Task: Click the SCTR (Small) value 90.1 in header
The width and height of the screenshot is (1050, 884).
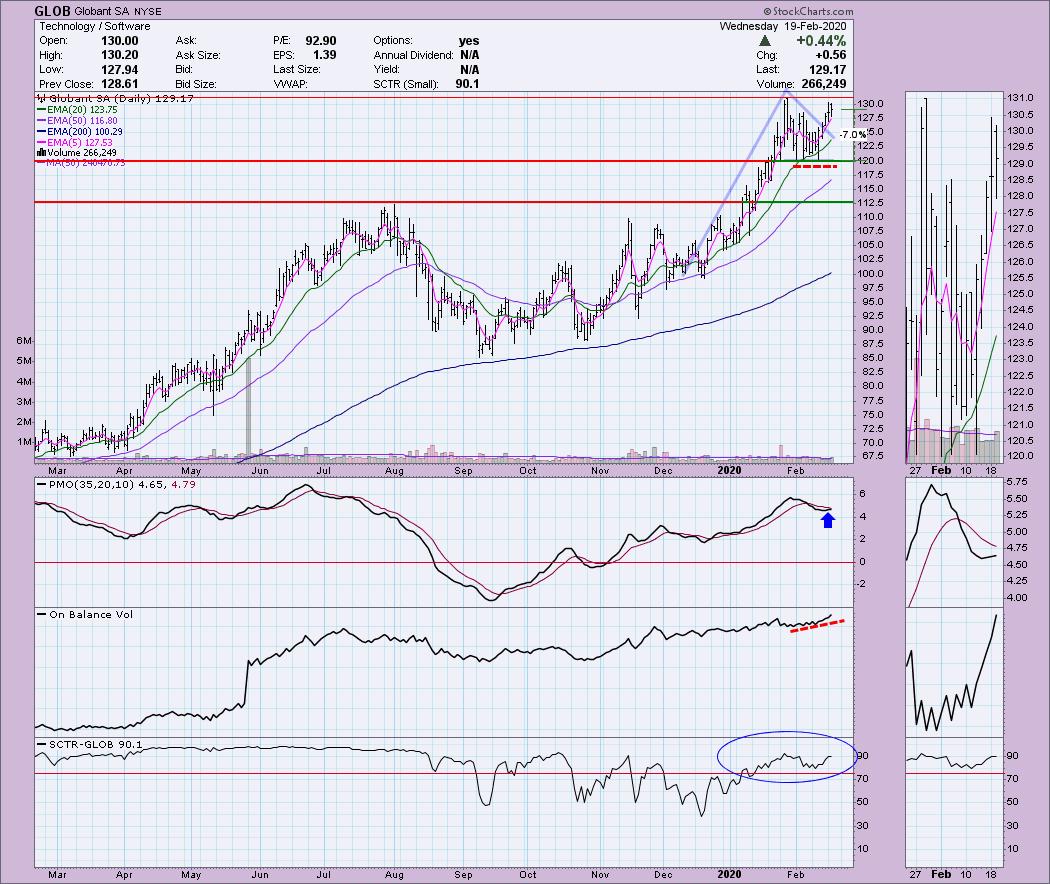Action: 467,84
